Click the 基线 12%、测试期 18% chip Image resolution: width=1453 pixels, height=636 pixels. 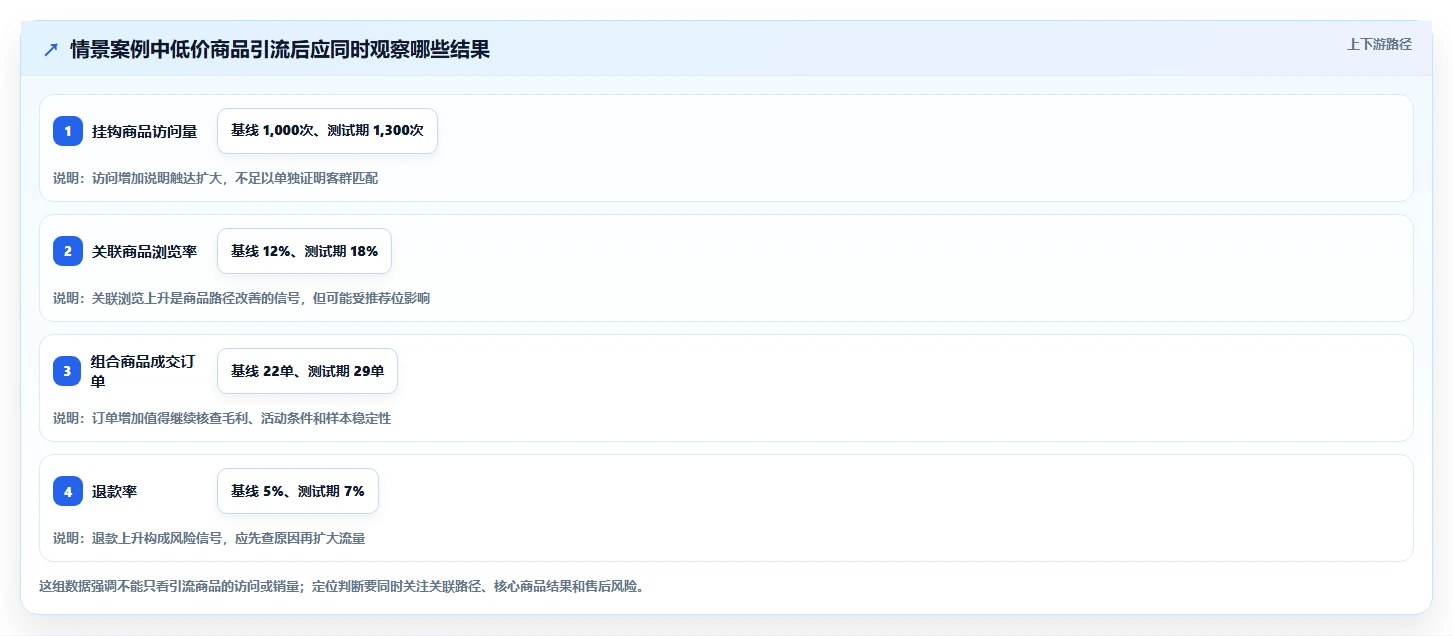pos(304,251)
